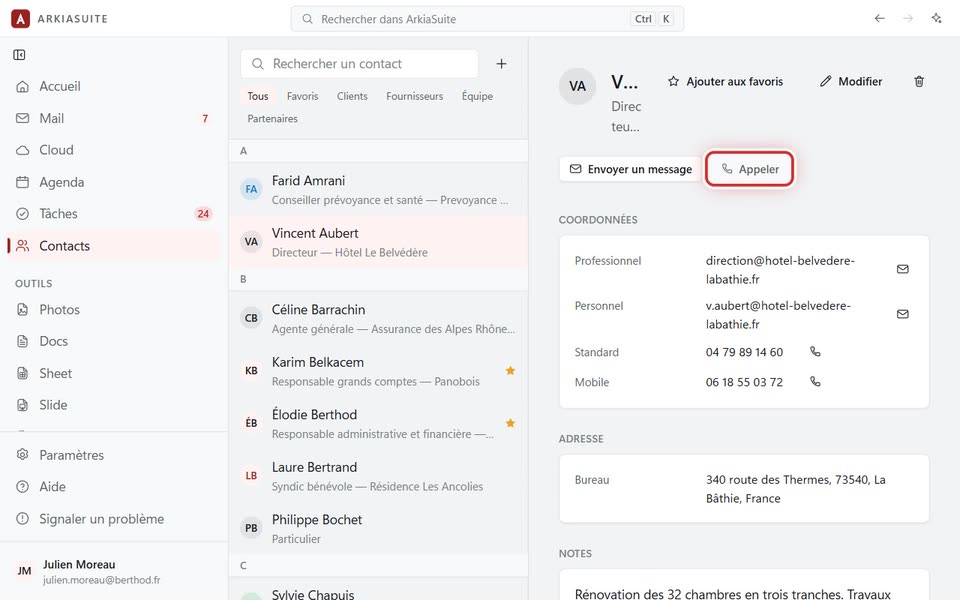Image resolution: width=960 pixels, height=600 pixels.
Task: Open contact Farid Amrani
Action: 378,190
